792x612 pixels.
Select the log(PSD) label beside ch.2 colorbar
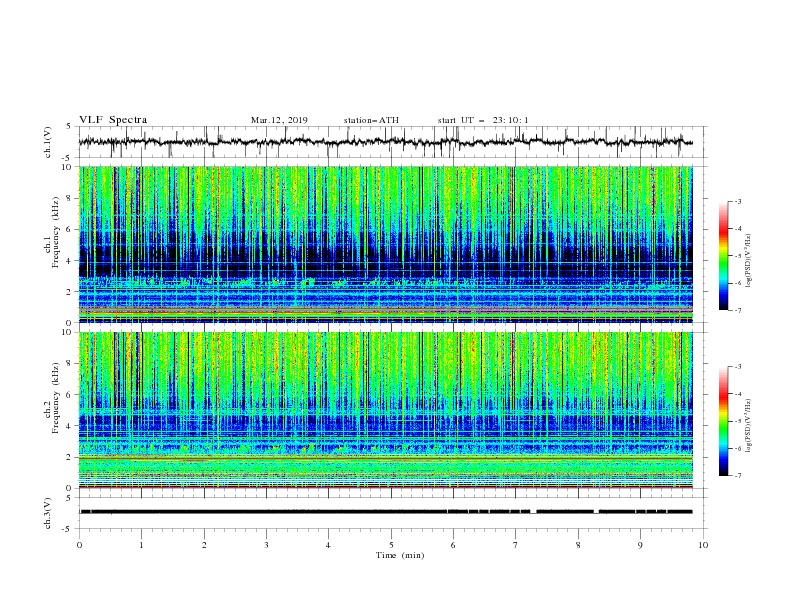point(748,426)
